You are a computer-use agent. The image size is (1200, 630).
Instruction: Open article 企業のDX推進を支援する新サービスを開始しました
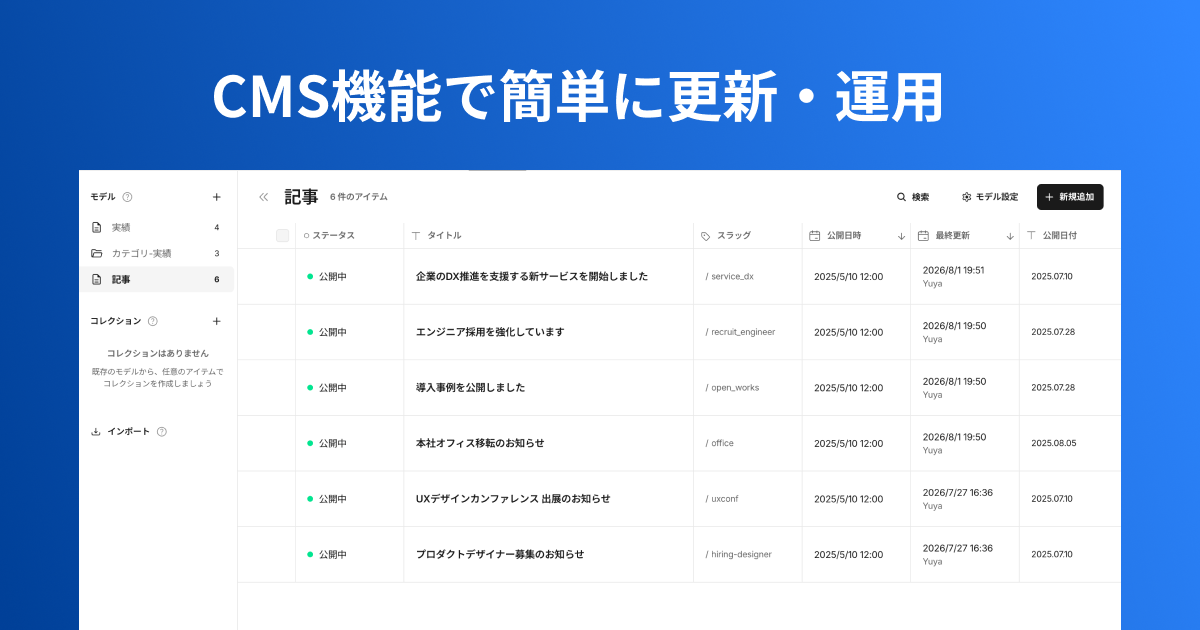point(532,276)
